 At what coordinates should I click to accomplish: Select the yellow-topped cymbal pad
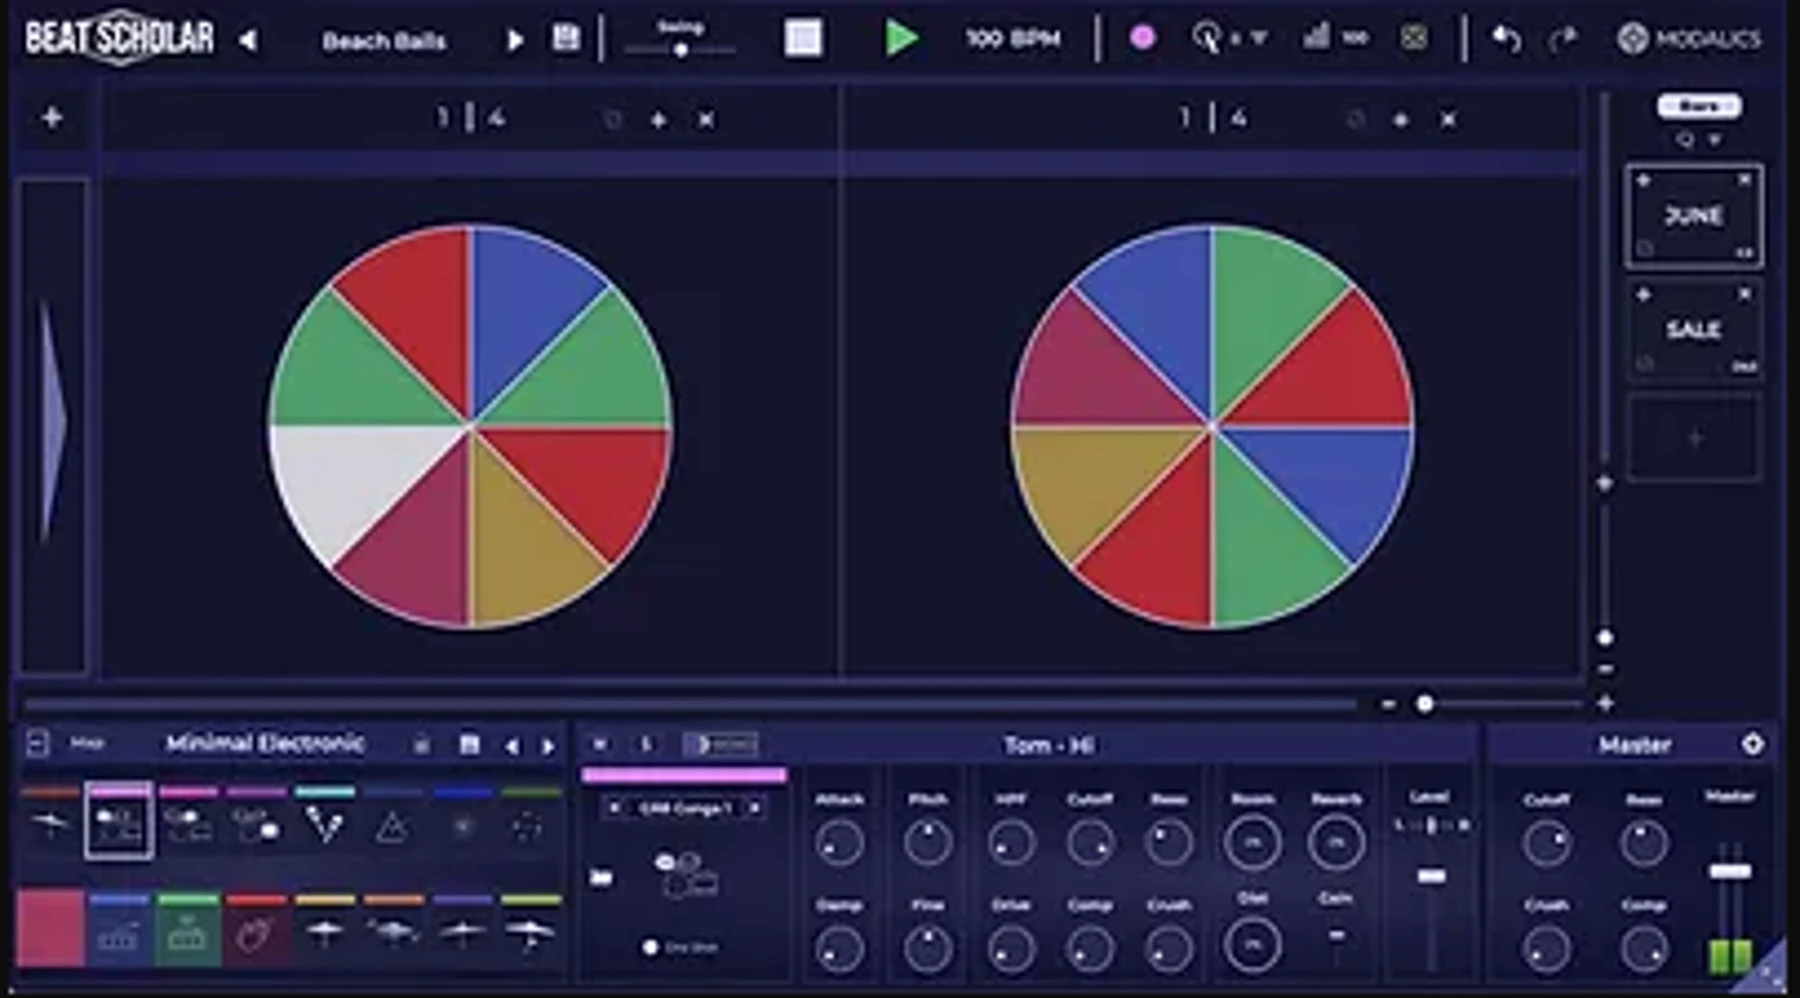(325, 930)
